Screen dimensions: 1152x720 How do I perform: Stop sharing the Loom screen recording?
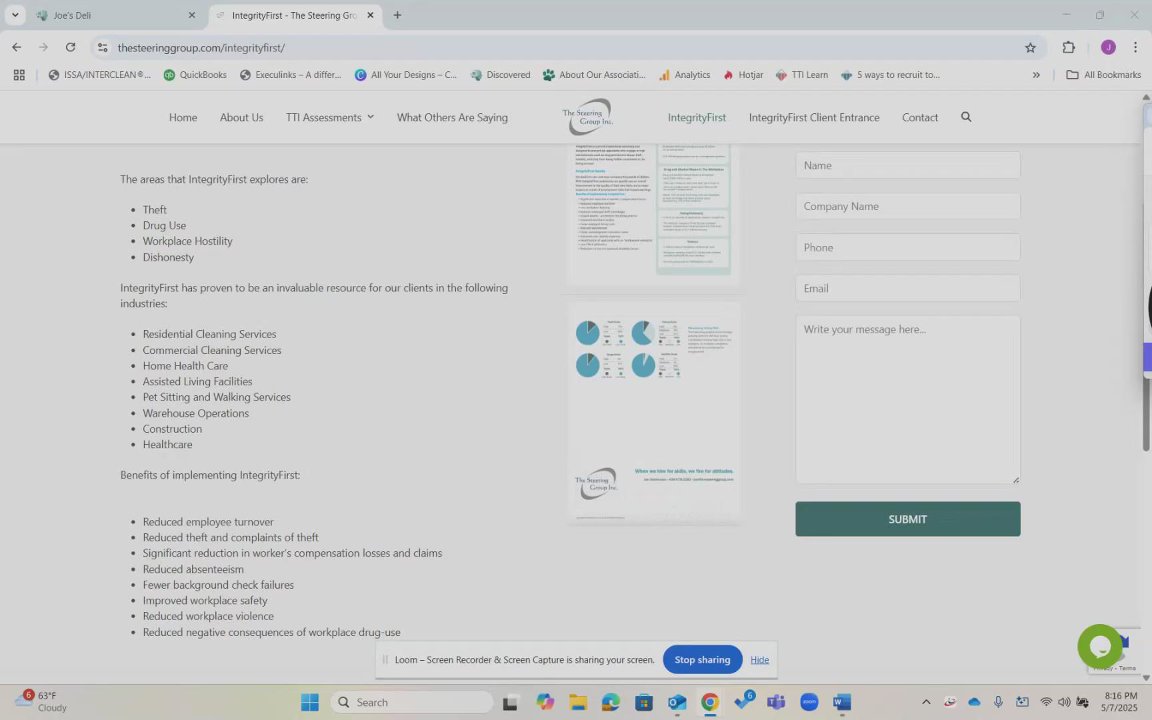(x=702, y=660)
